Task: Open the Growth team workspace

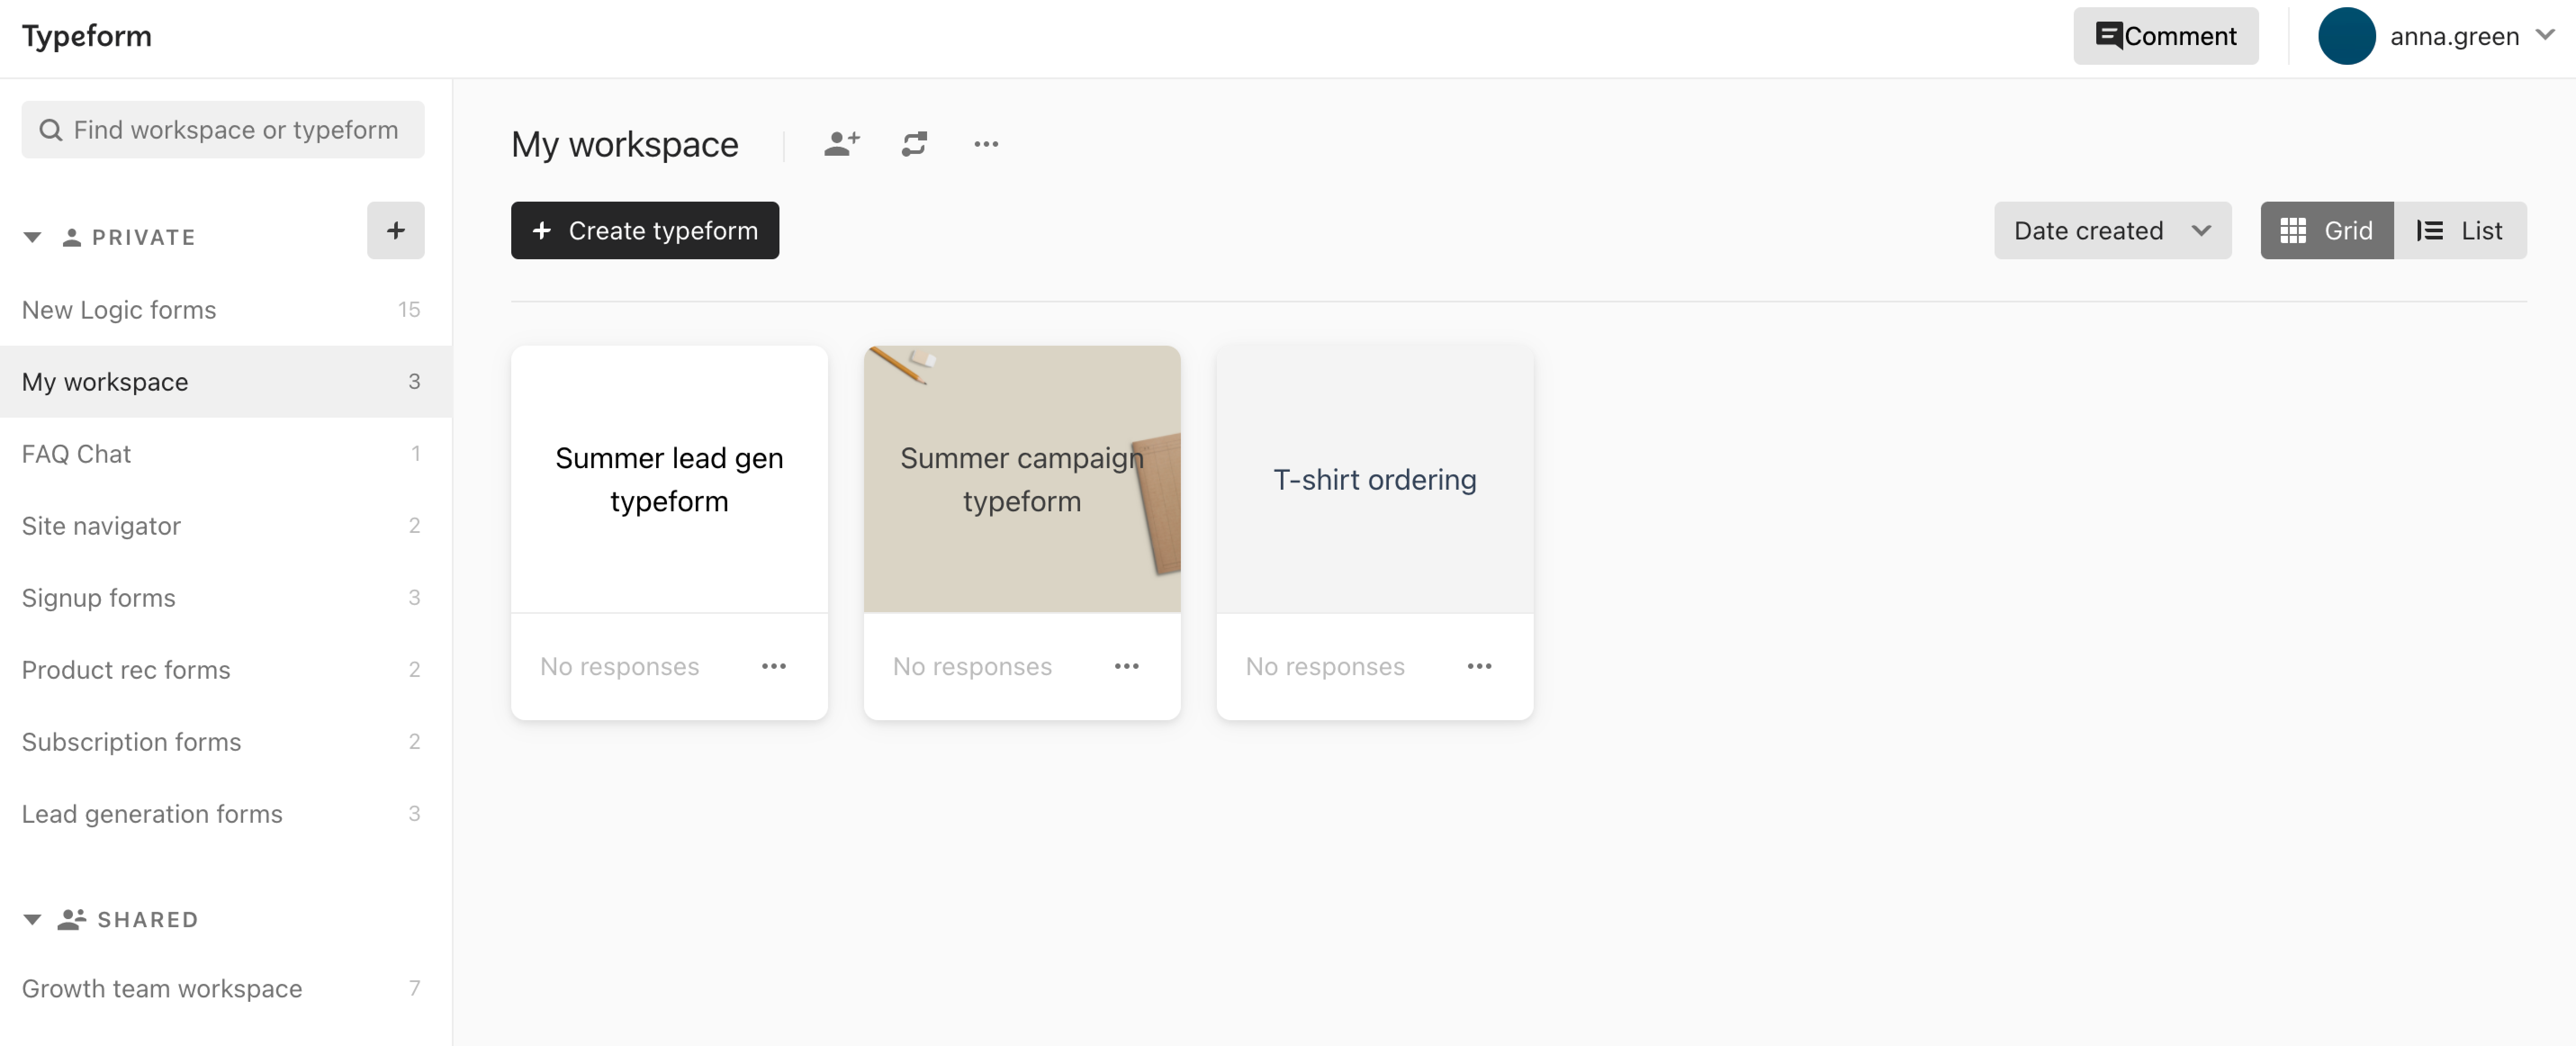Action: coord(226,989)
